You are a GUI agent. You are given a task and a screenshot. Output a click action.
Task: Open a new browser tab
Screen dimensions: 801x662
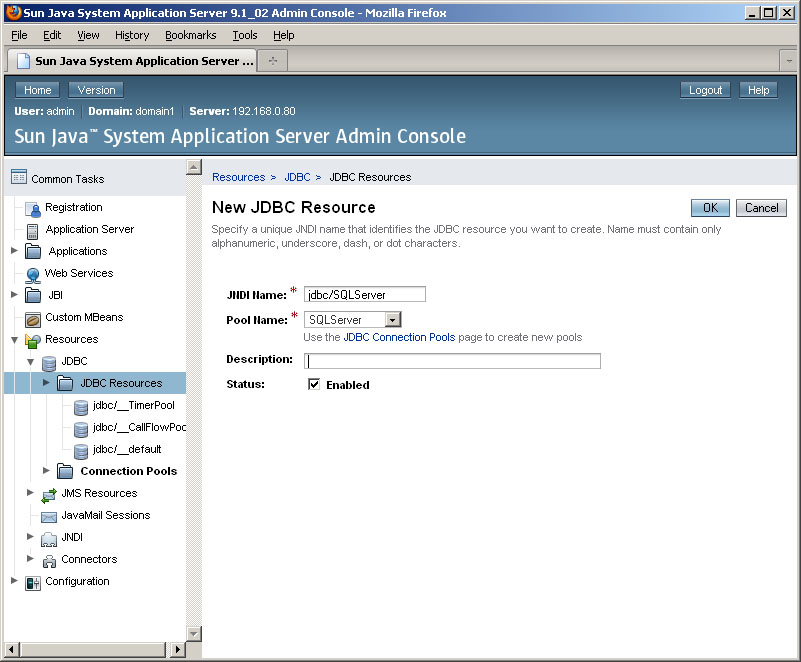coord(273,61)
